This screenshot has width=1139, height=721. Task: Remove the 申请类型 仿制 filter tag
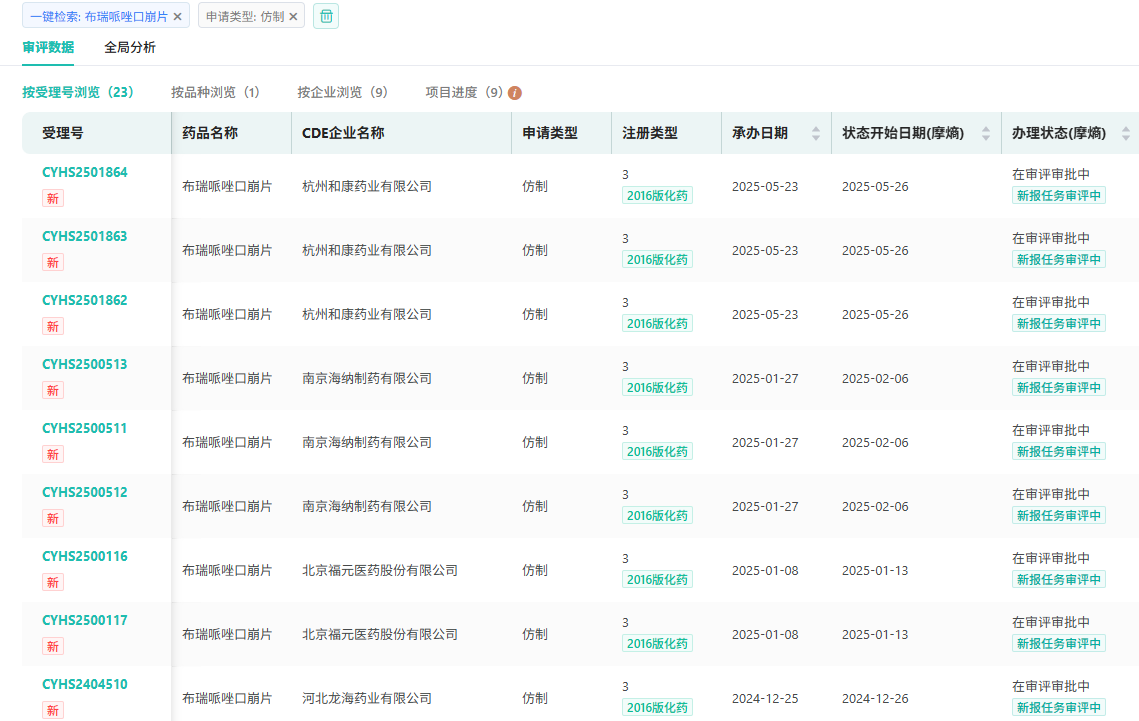point(293,17)
